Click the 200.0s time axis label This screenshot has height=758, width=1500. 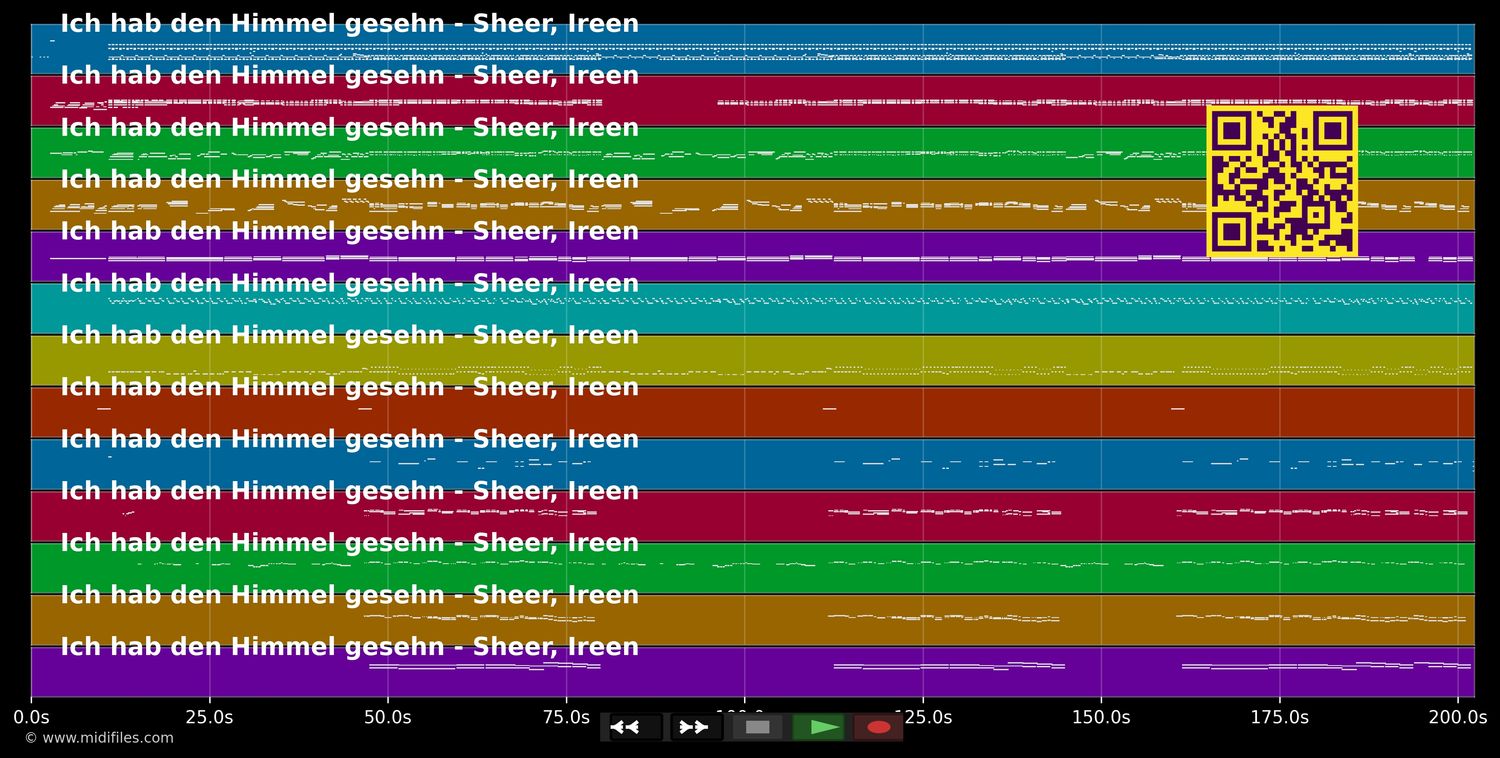click(x=1458, y=717)
